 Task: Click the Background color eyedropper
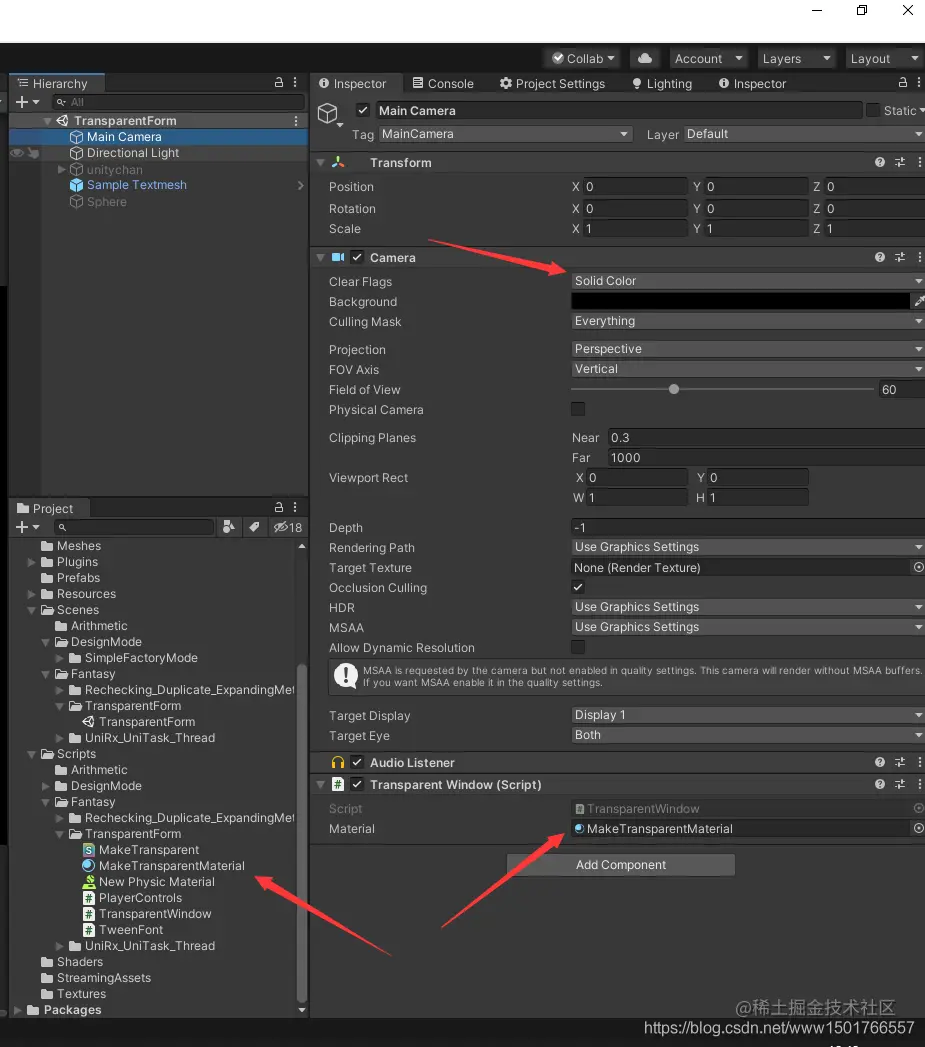[918, 301]
